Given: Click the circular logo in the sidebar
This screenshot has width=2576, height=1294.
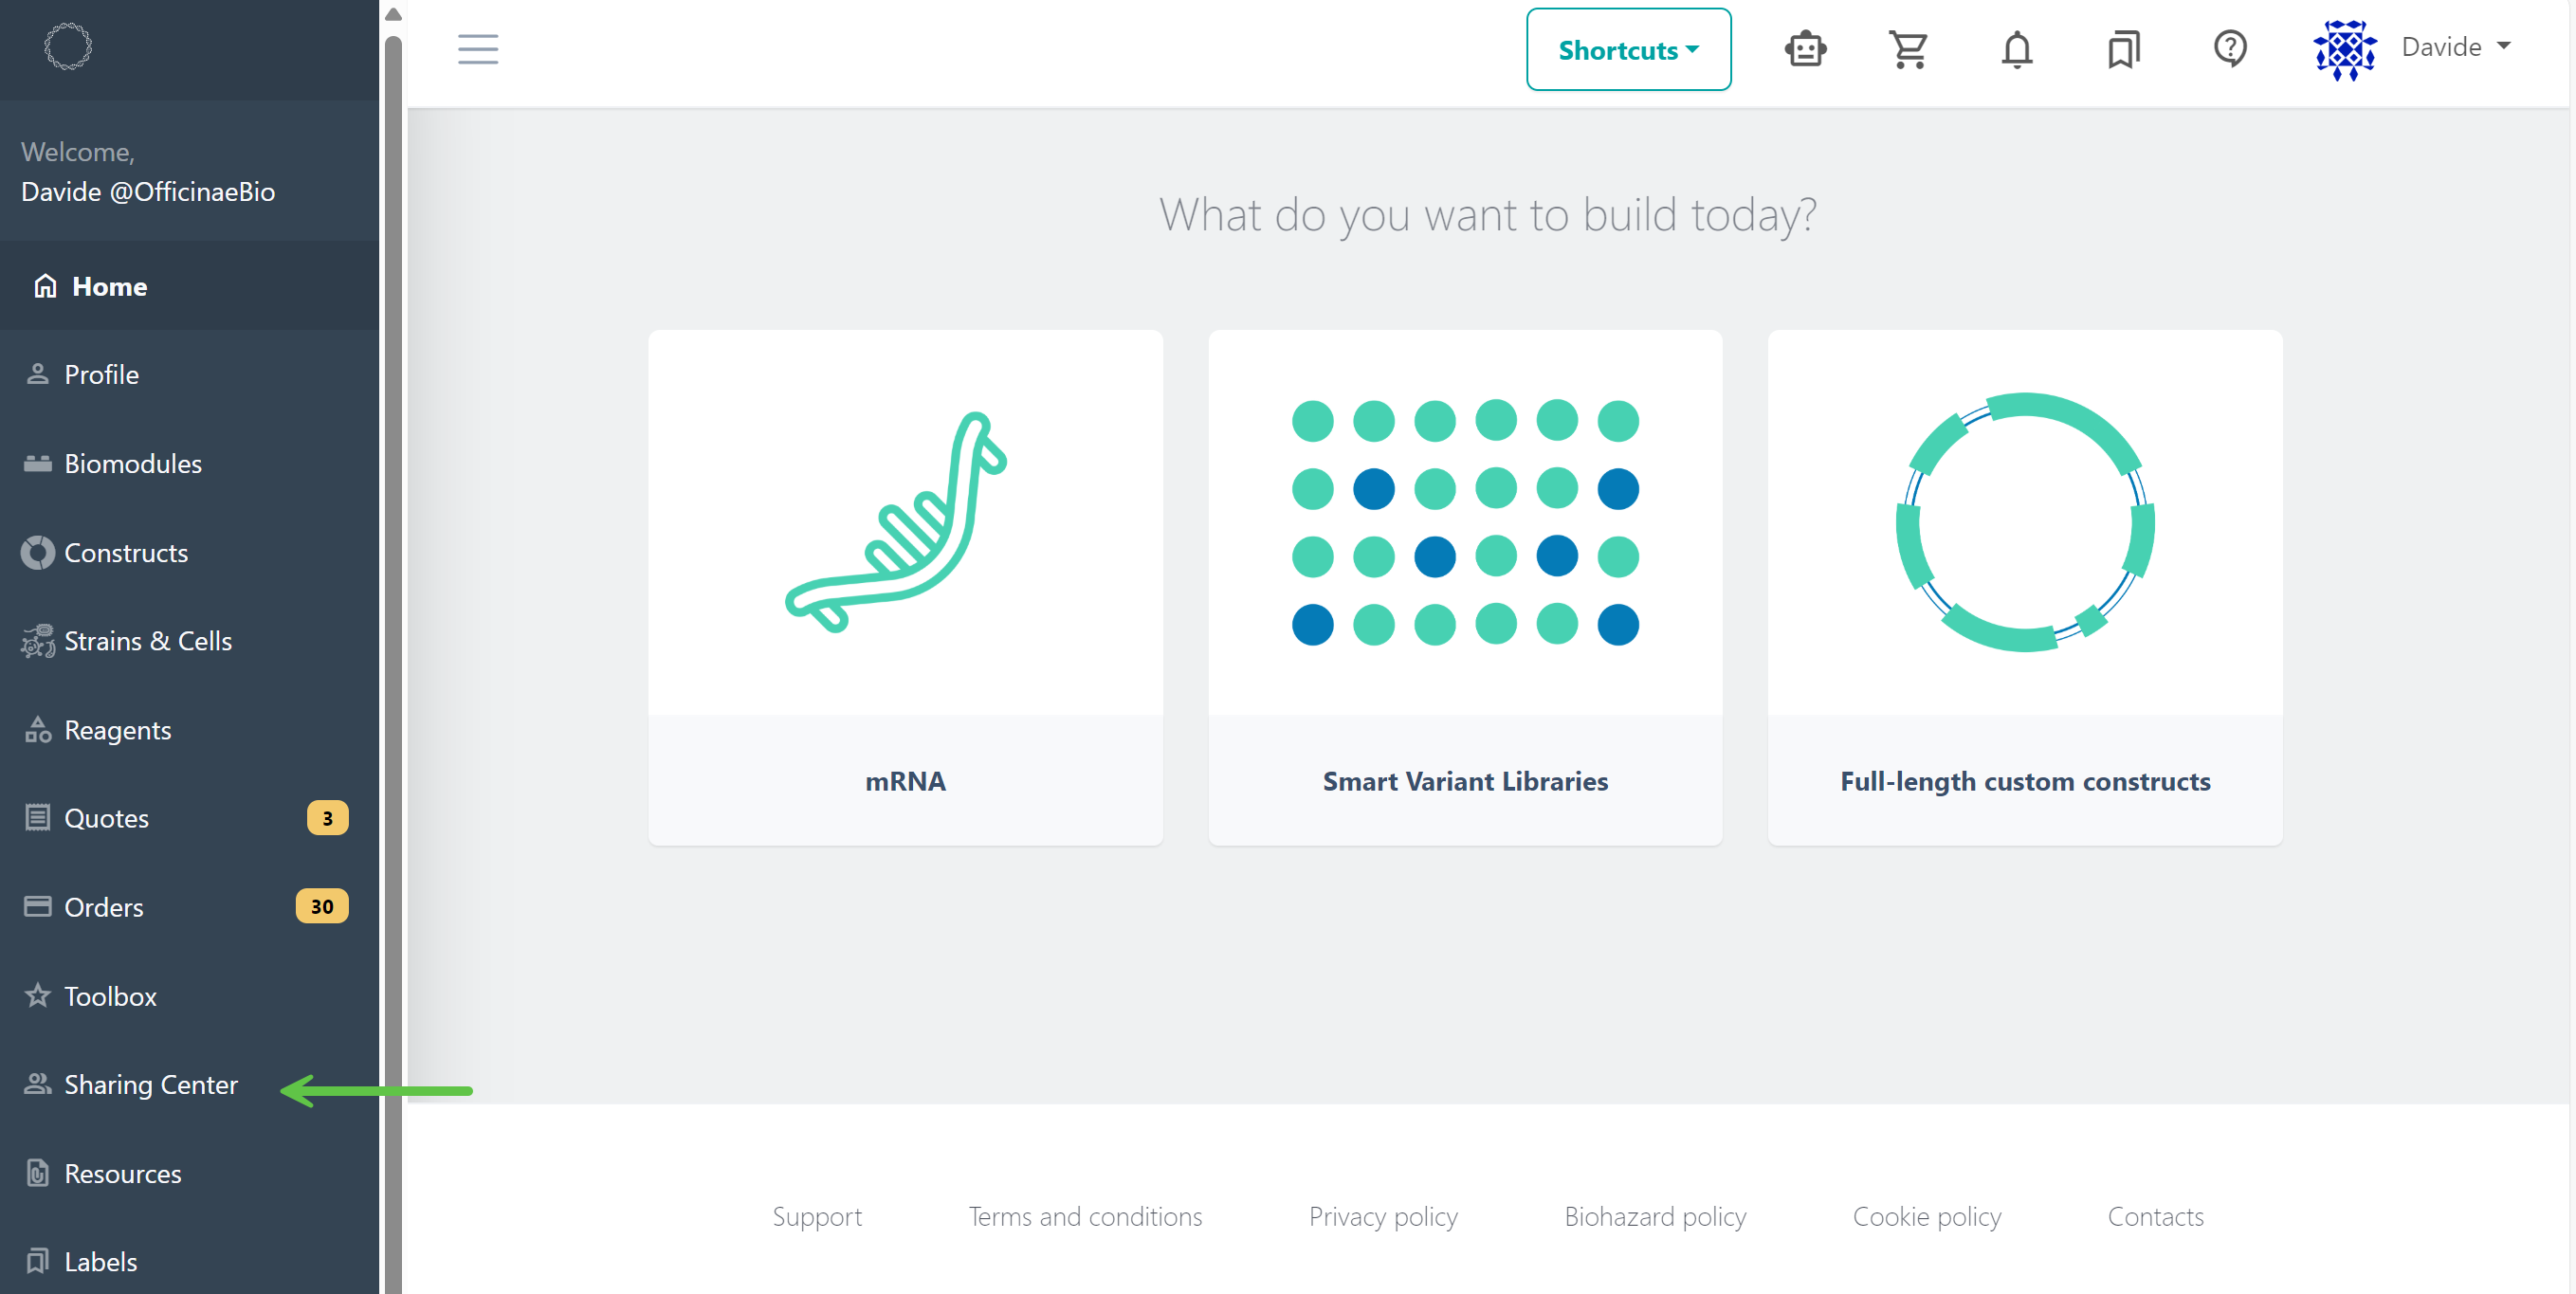Looking at the screenshot, I should pos(68,46).
